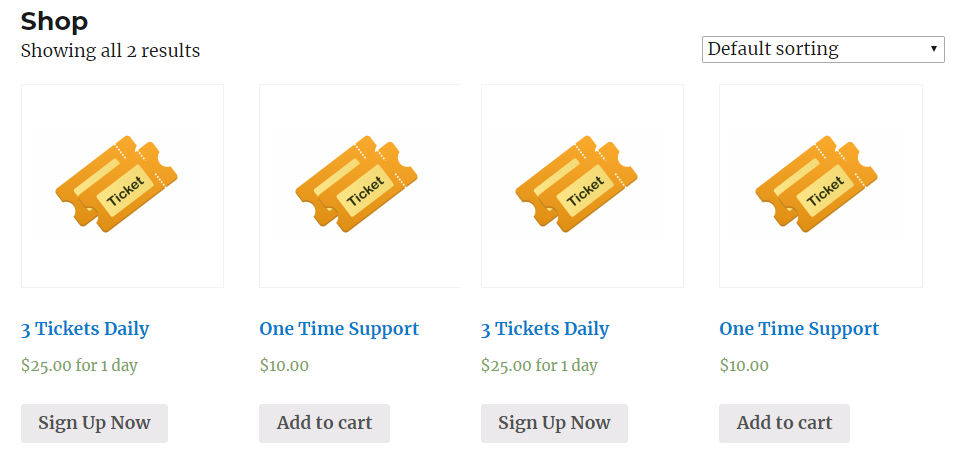The height and width of the screenshot is (460, 980).
Task: Open the second 3 Tickets Daily title link
Action: pos(545,329)
